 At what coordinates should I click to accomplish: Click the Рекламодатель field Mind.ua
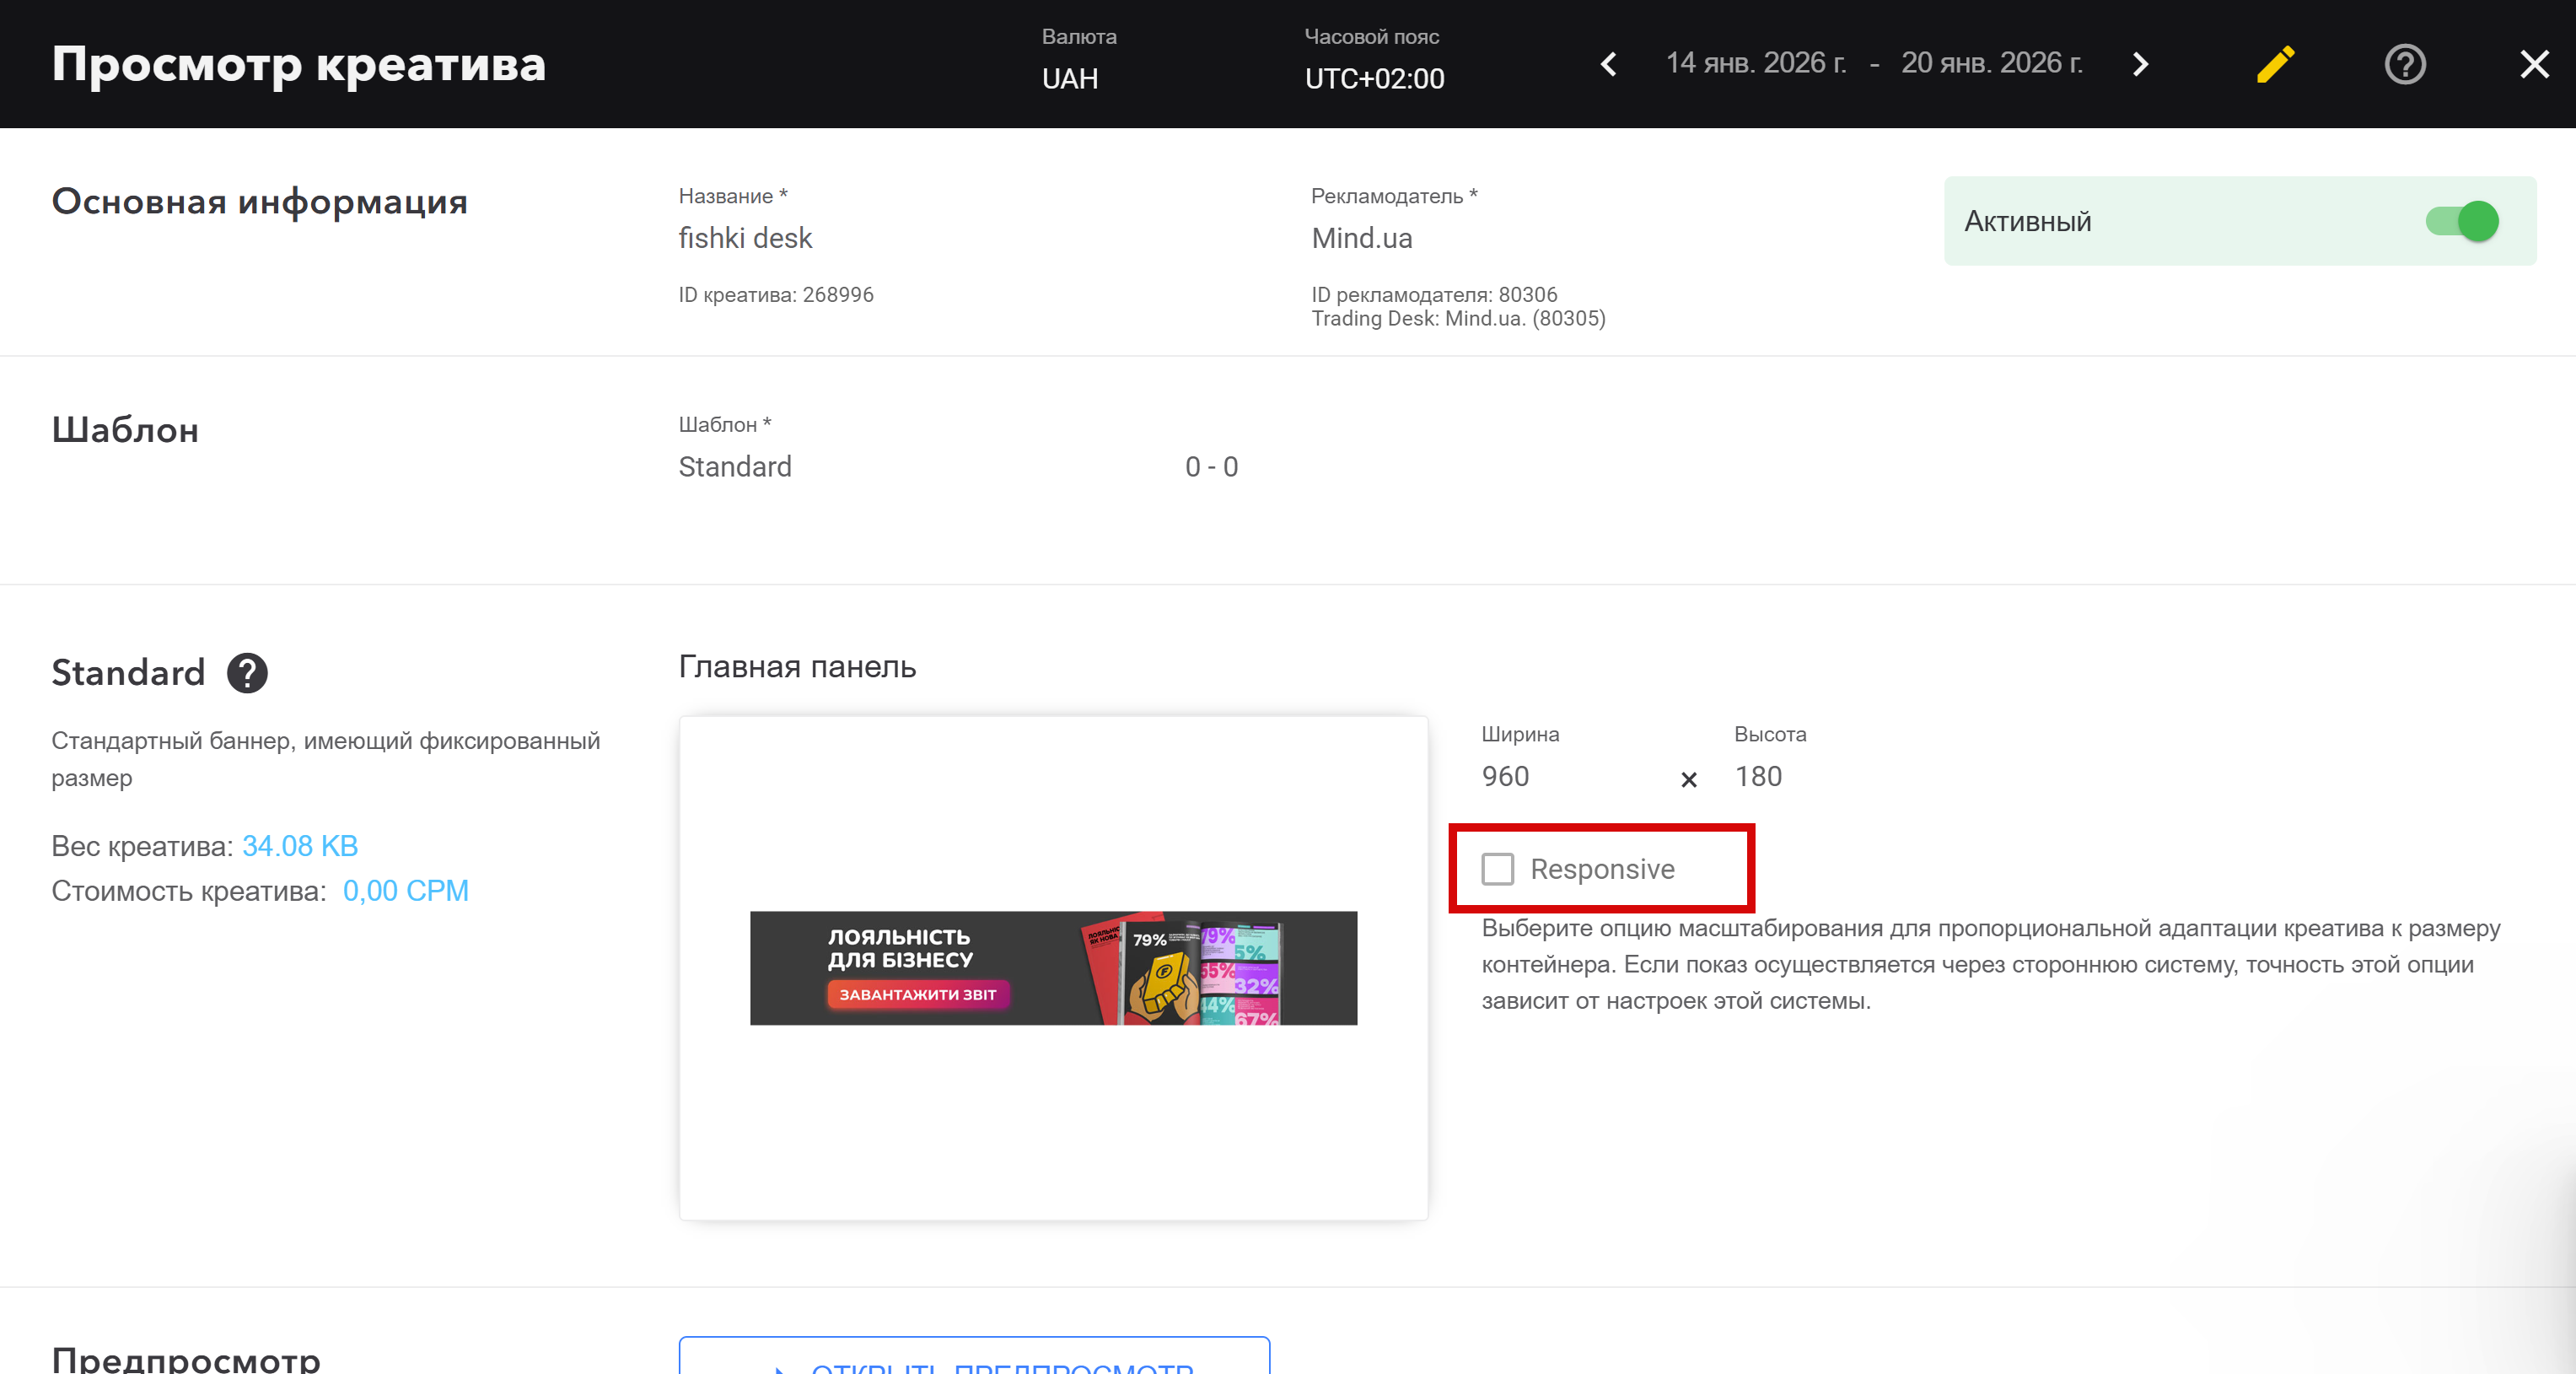1362,238
